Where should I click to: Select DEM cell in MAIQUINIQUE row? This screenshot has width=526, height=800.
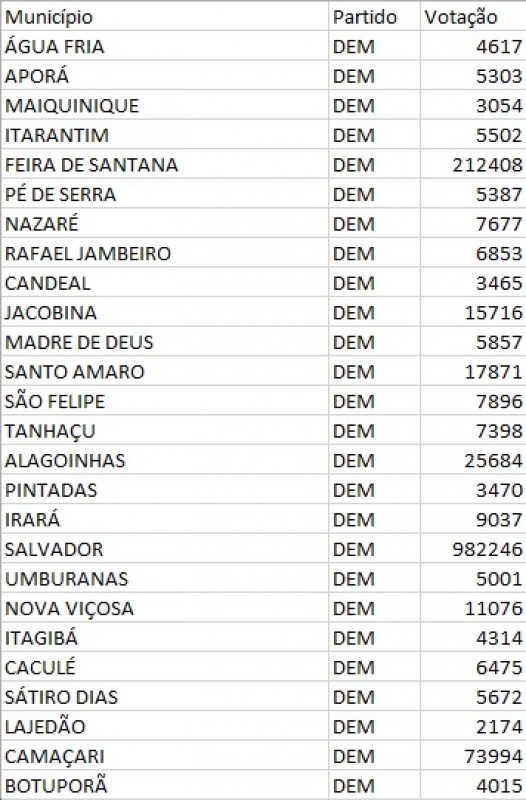click(x=374, y=105)
